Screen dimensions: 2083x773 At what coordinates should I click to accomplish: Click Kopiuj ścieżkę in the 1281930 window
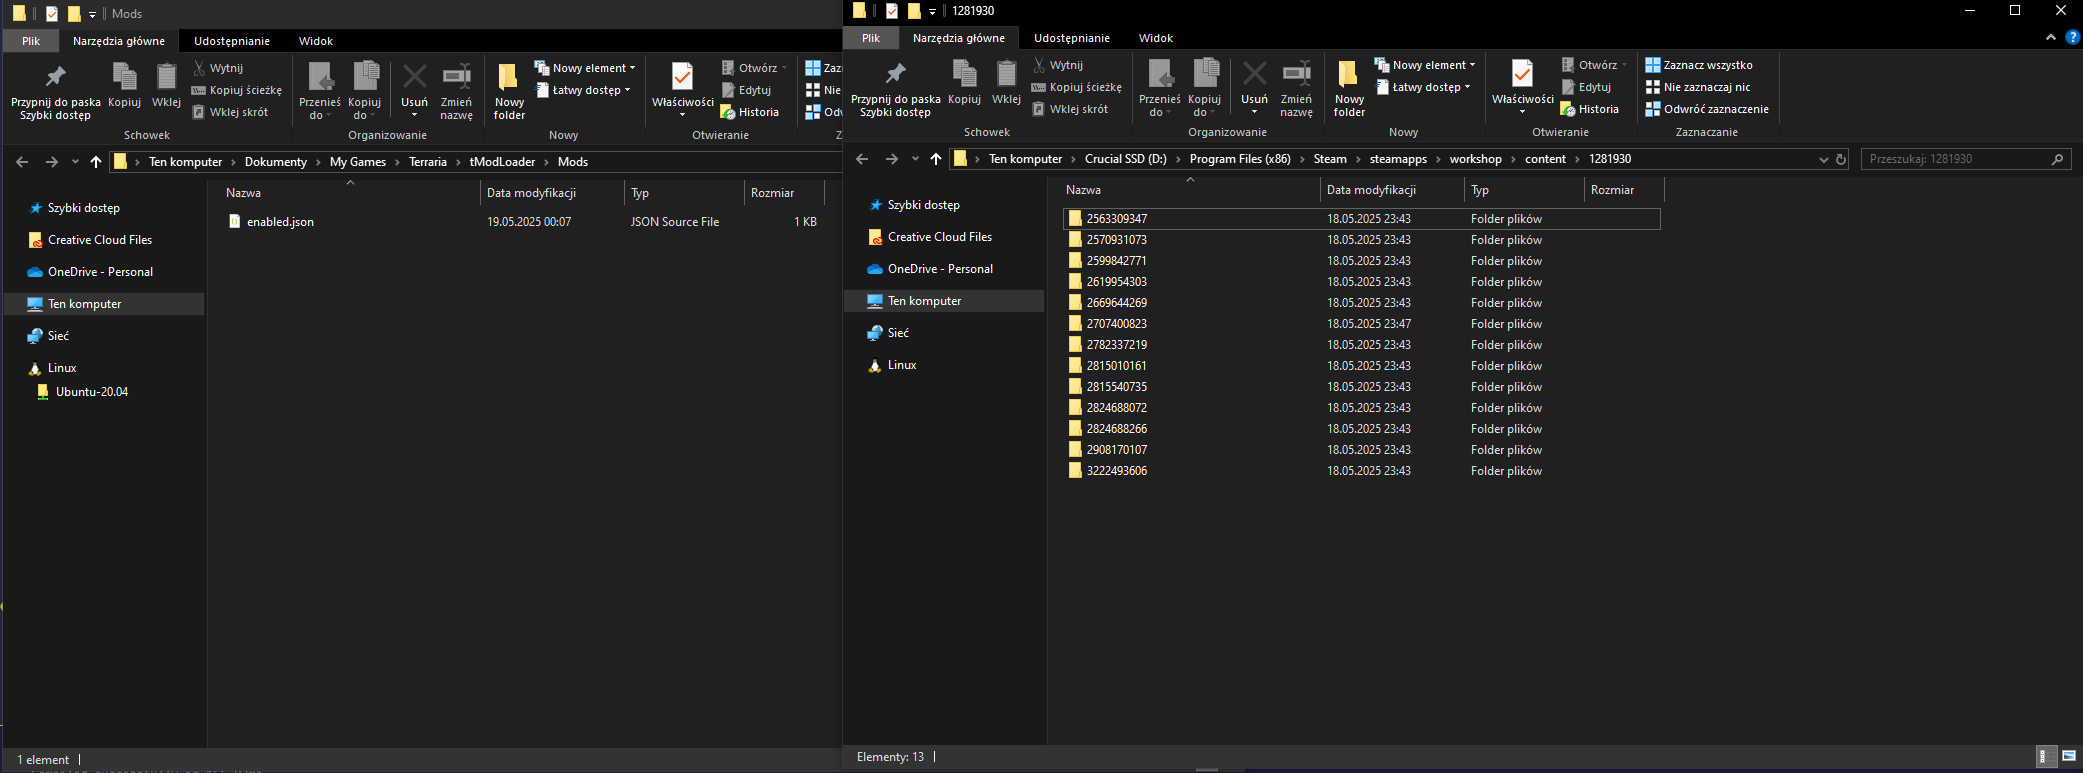tap(1076, 87)
